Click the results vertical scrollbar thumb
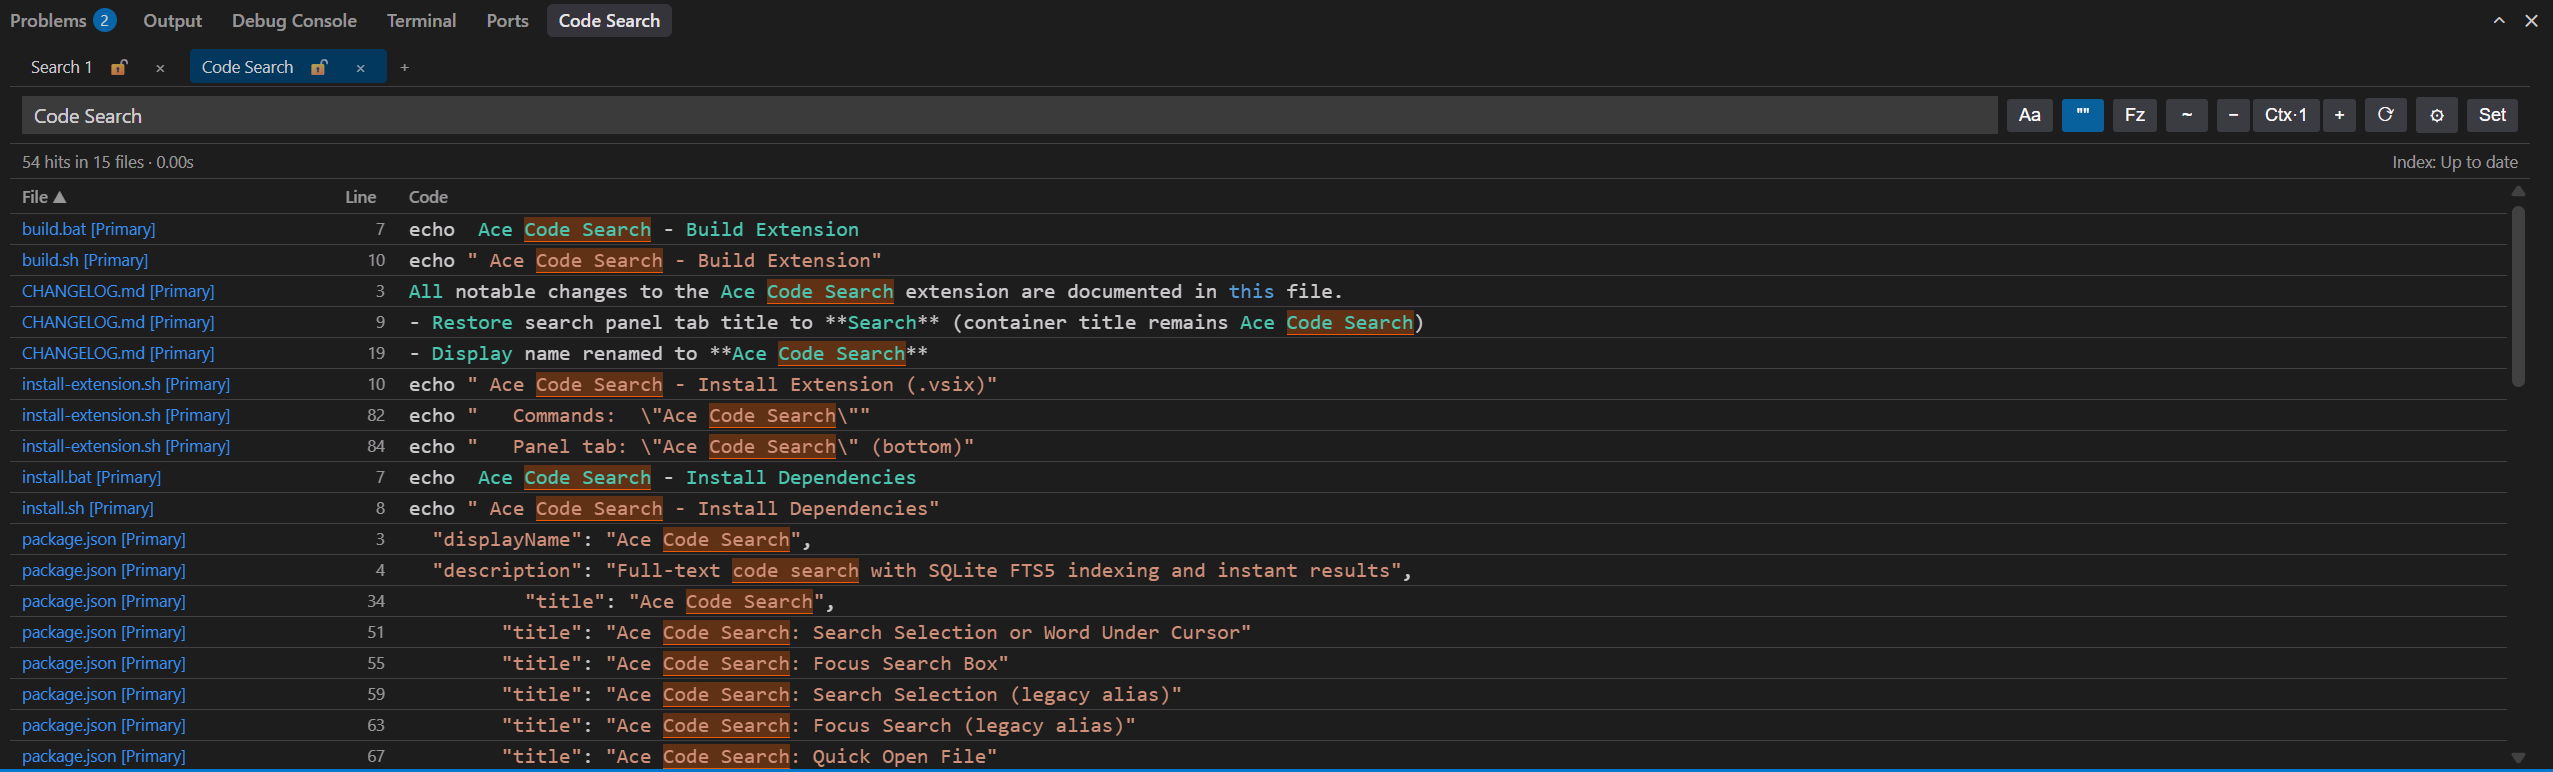The width and height of the screenshot is (2553, 772). tap(2518, 295)
